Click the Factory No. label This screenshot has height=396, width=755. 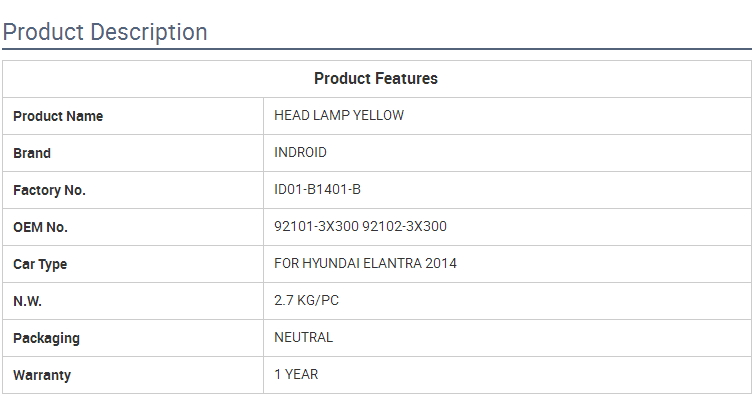49,190
